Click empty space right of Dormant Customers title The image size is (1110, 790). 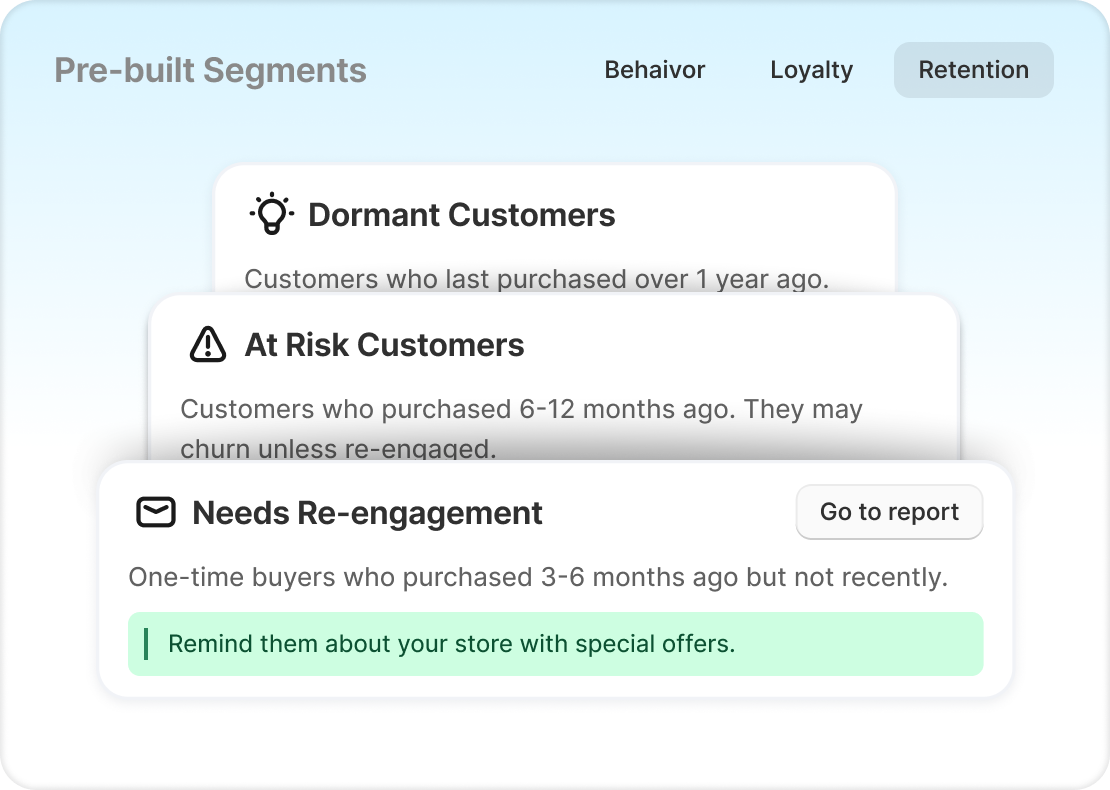click(750, 215)
